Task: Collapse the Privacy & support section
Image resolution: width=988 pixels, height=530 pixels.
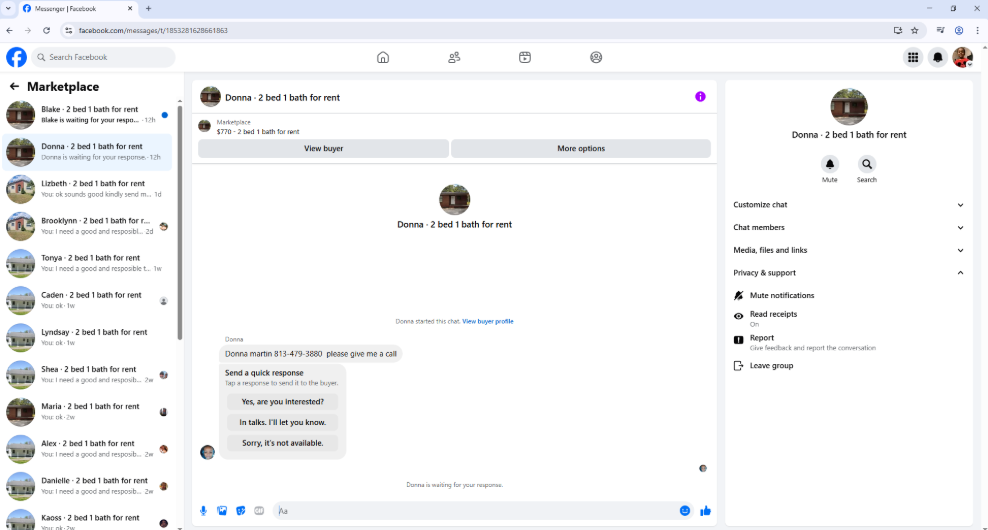Action: pyautogui.click(x=849, y=273)
